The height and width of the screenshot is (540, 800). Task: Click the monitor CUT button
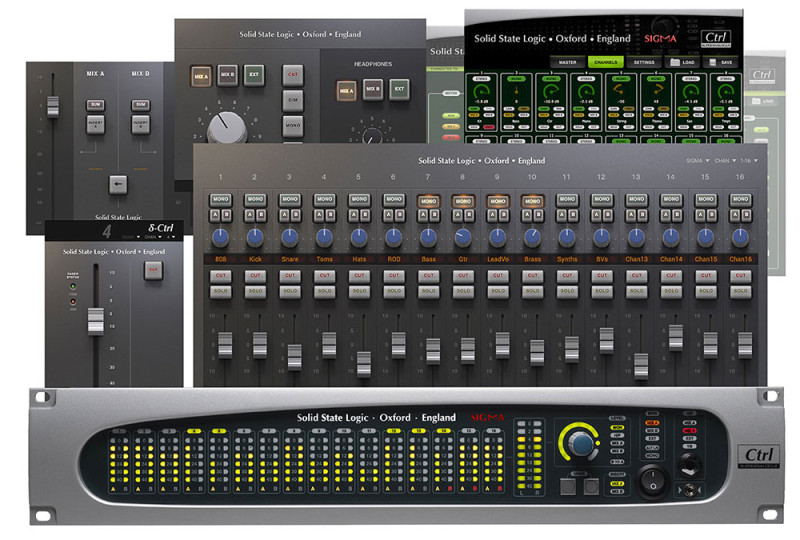(x=293, y=75)
